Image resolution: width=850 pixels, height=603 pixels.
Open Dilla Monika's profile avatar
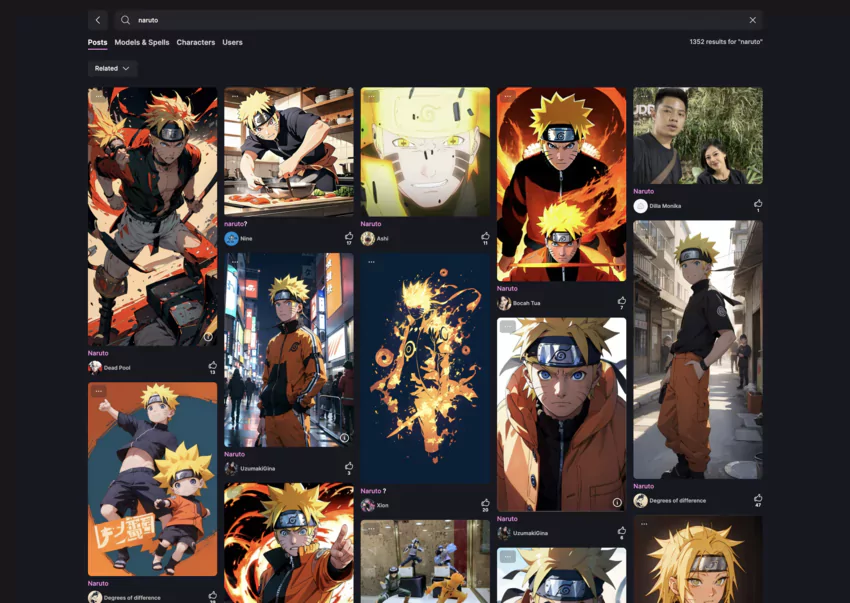pos(638,206)
